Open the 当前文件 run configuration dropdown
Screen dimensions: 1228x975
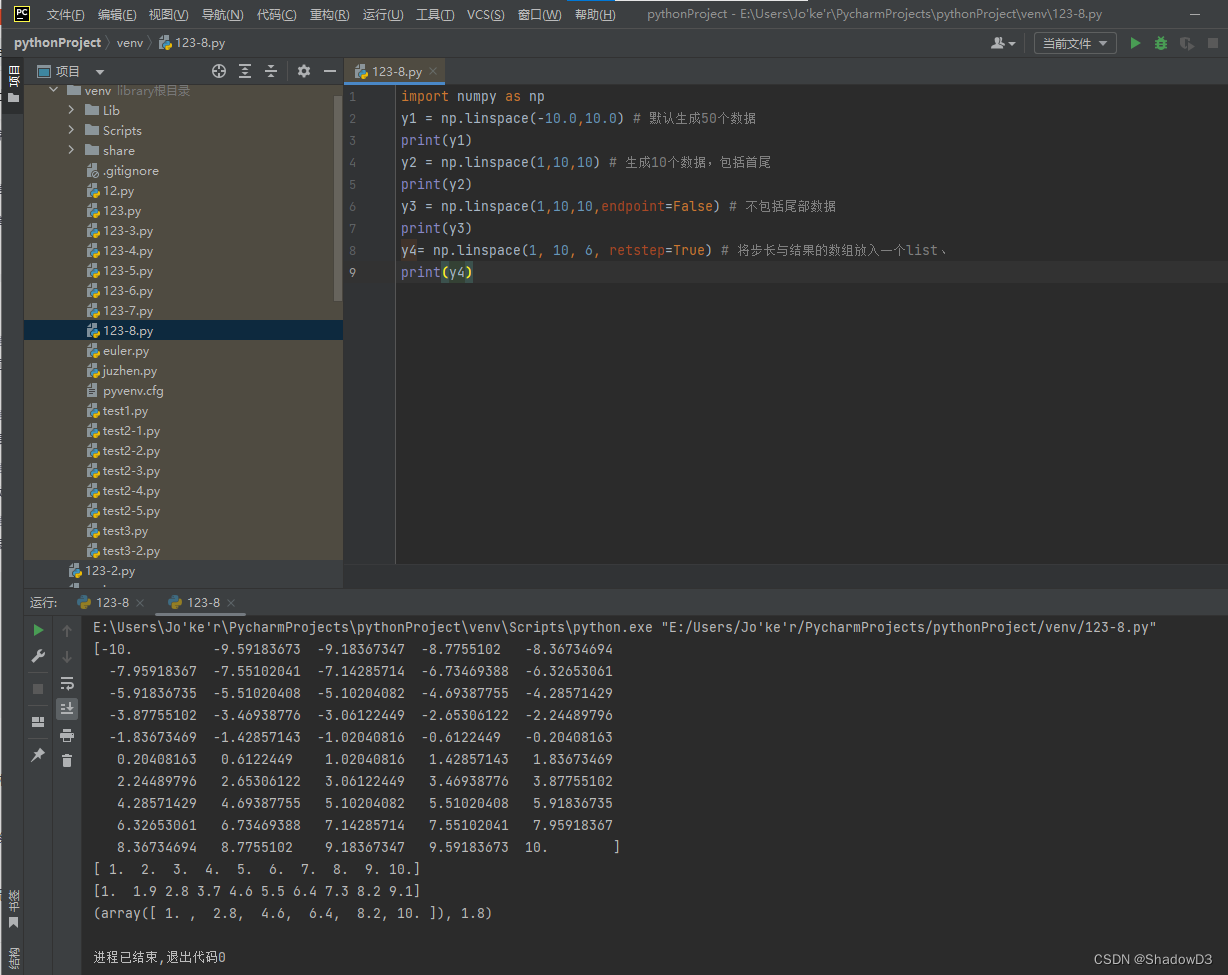pyautogui.click(x=1075, y=43)
